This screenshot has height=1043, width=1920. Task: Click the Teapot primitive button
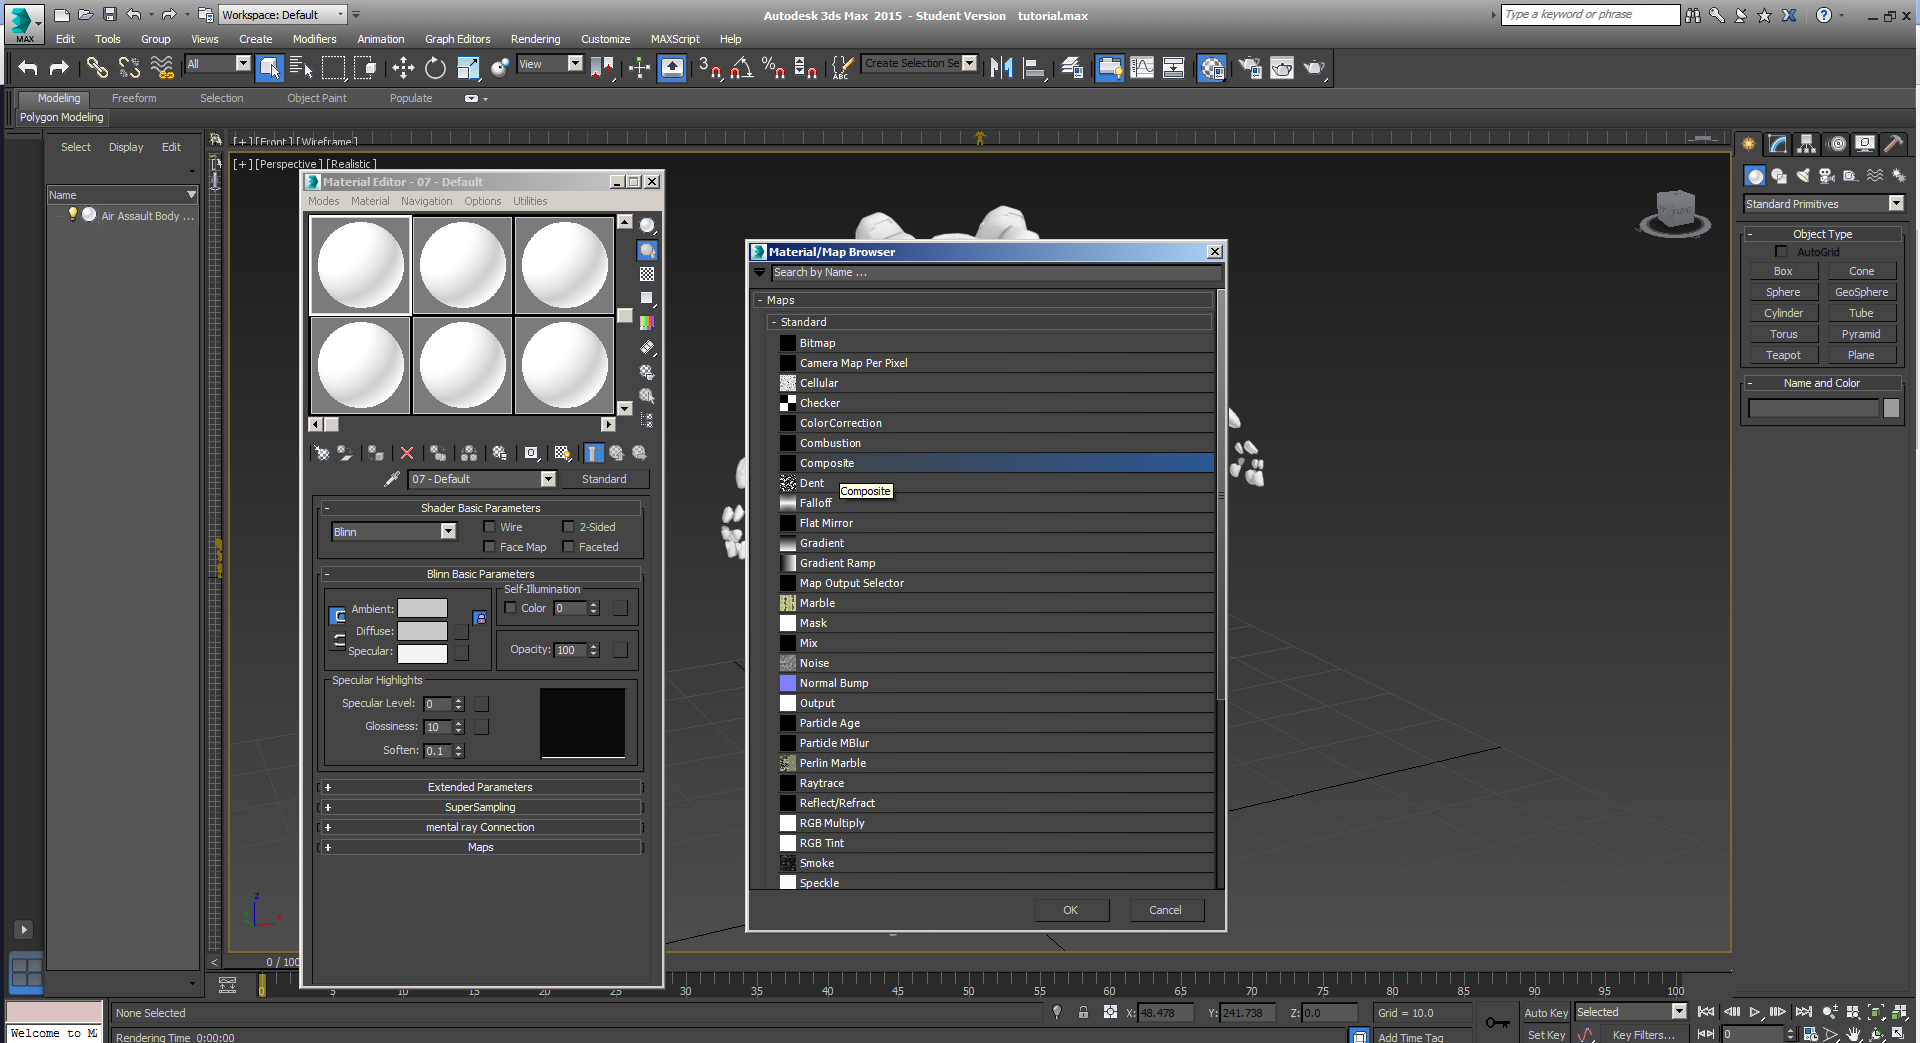[x=1783, y=355]
